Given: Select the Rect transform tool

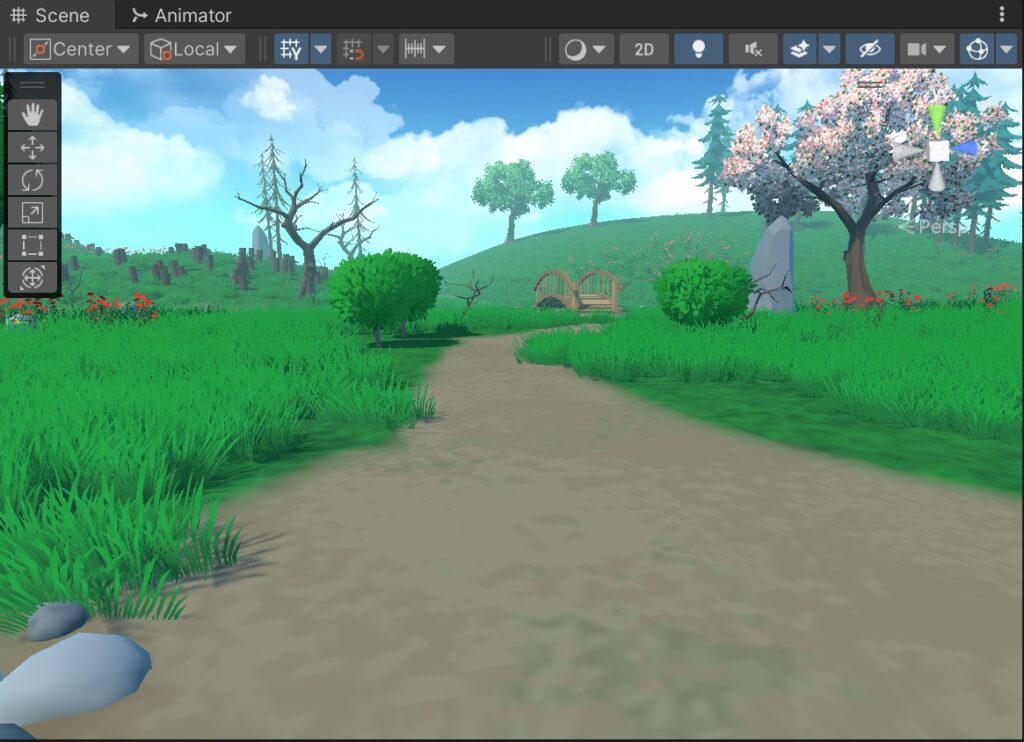Looking at the screenshot, I should coord(32,245).
